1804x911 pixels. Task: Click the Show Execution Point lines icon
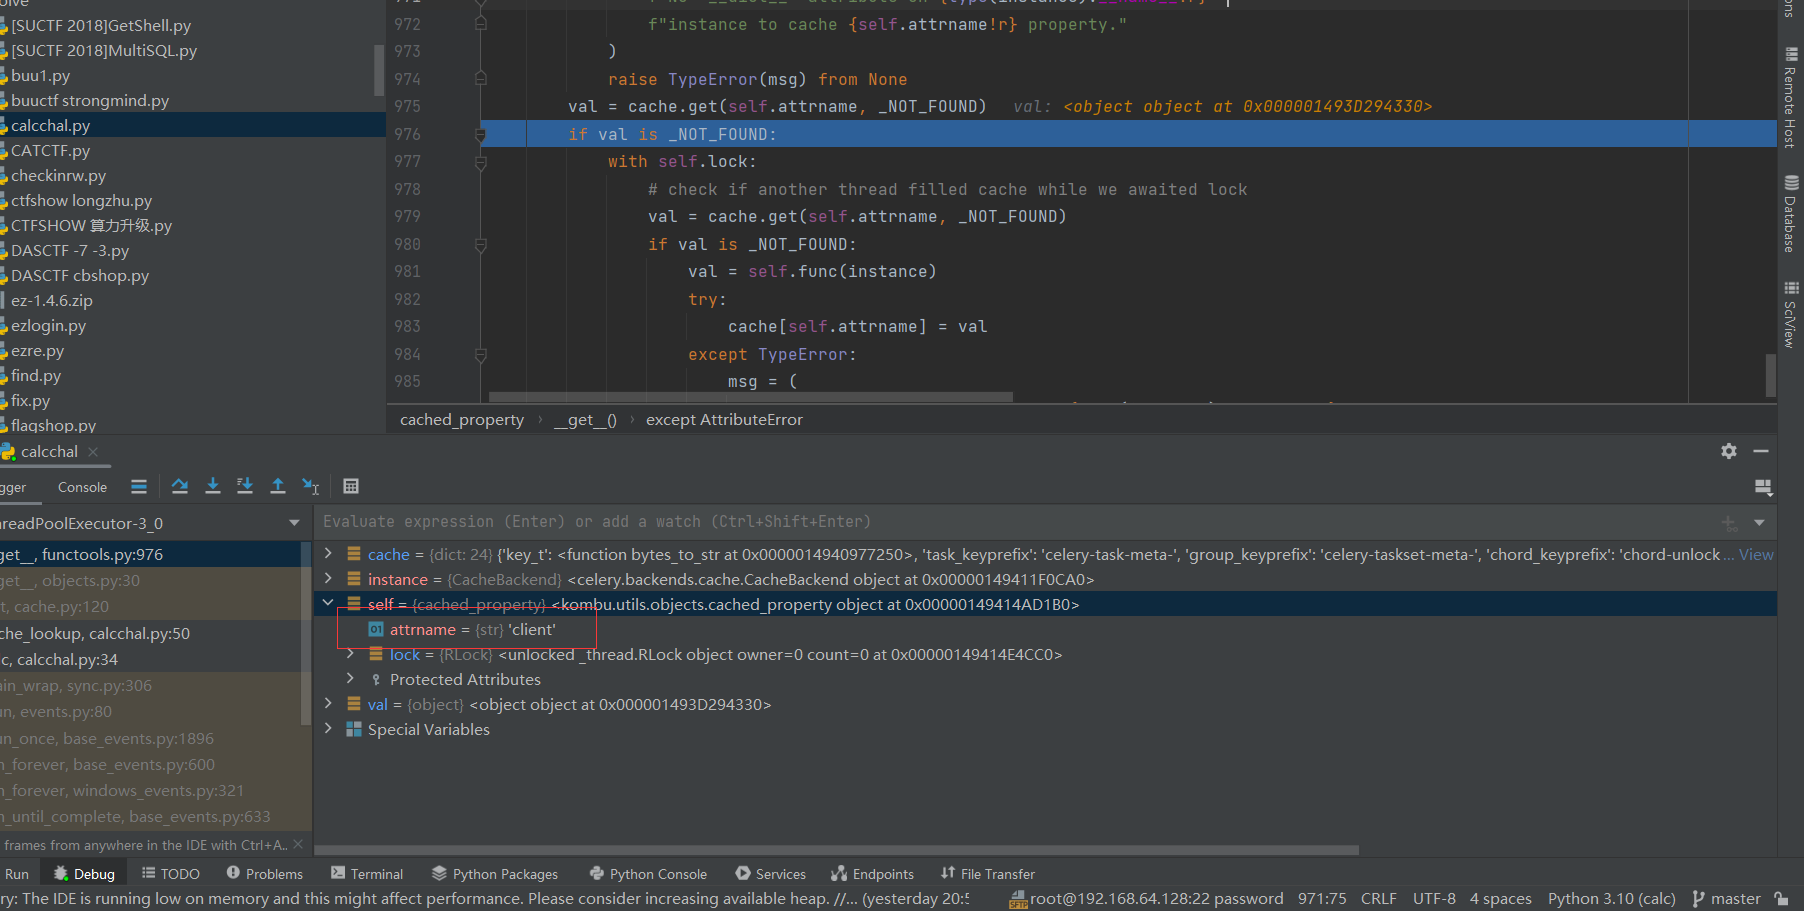(139, 486)
